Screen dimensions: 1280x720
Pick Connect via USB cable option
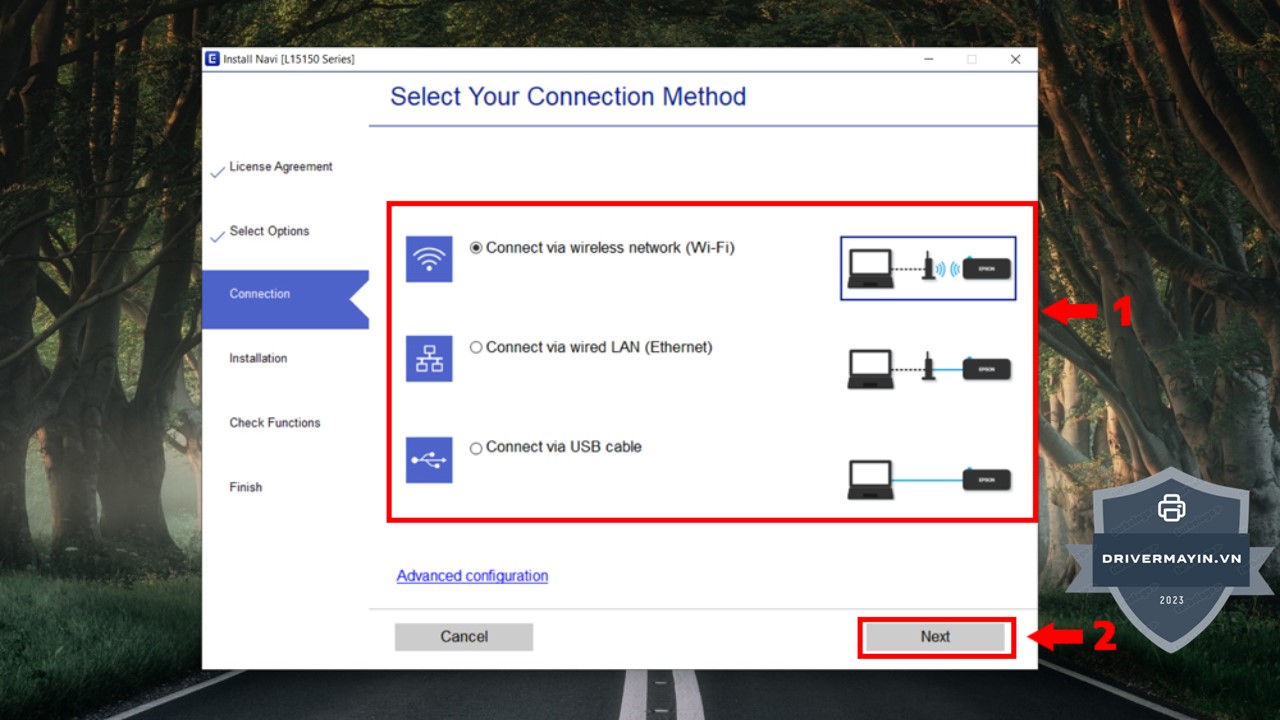(x=476, y=448)
